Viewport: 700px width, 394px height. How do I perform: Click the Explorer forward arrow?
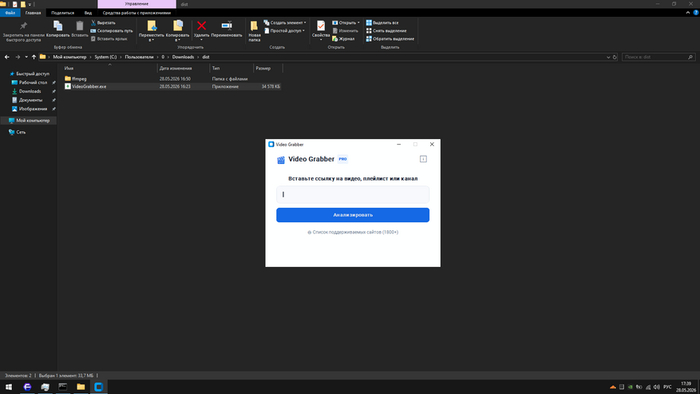(18, 57)
